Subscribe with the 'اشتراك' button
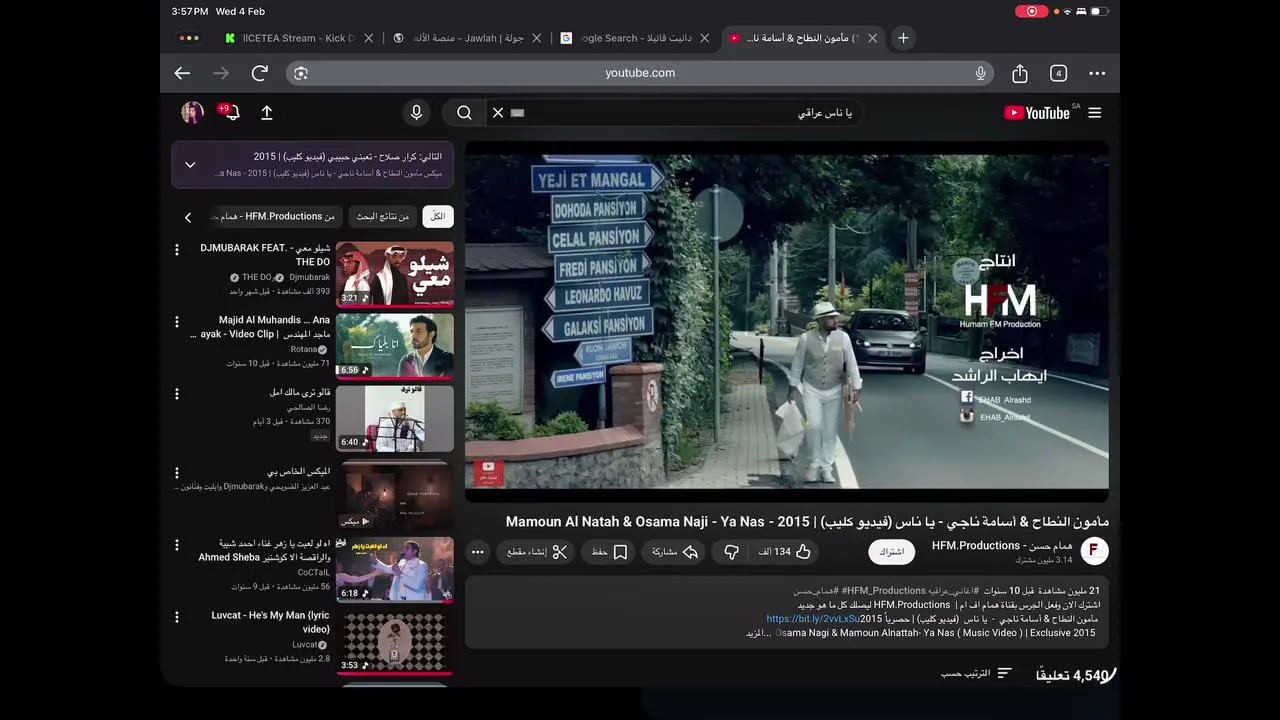The image size is (1280, 720). (892, 552)
